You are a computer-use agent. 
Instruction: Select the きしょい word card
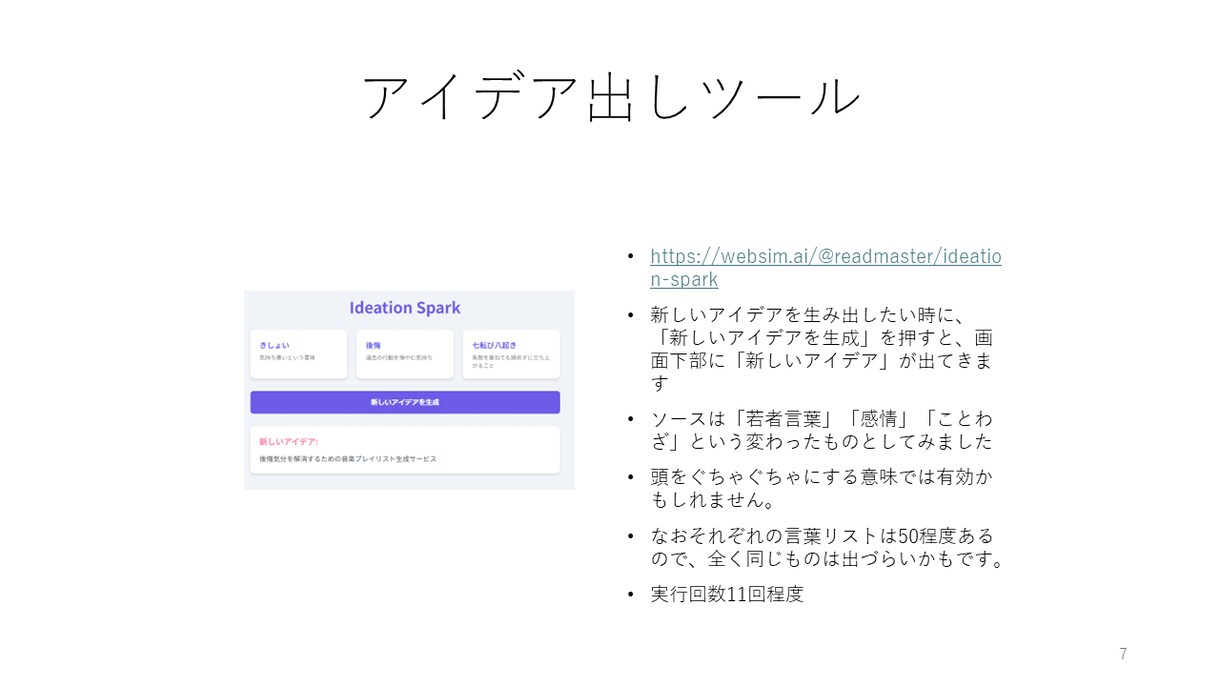pos(298,354)
